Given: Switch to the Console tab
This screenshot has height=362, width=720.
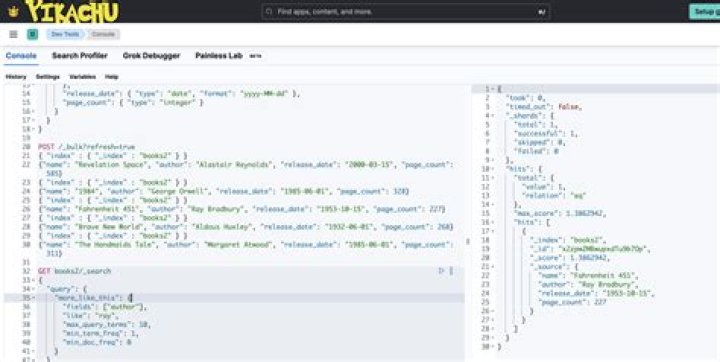Looking at the screenshot, I should click(x=21, y=56).
